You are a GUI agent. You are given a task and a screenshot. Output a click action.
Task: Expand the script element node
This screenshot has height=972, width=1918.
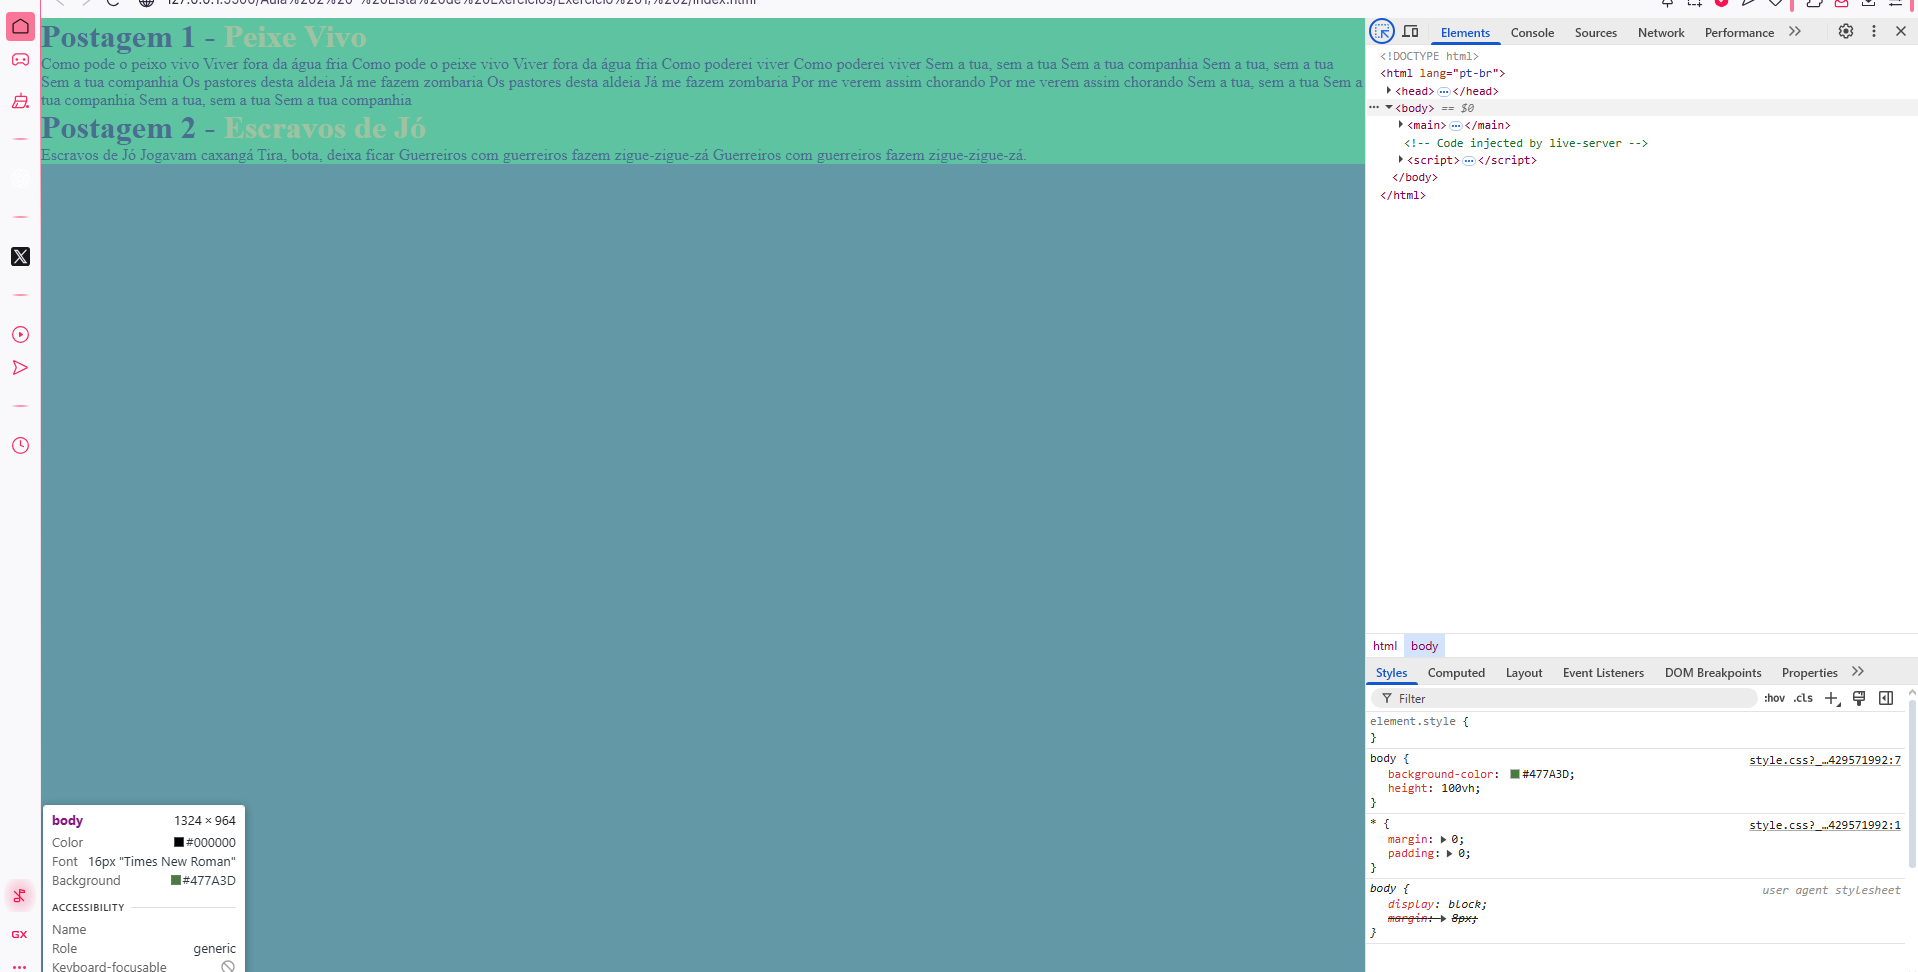[x=1401, y=159]
